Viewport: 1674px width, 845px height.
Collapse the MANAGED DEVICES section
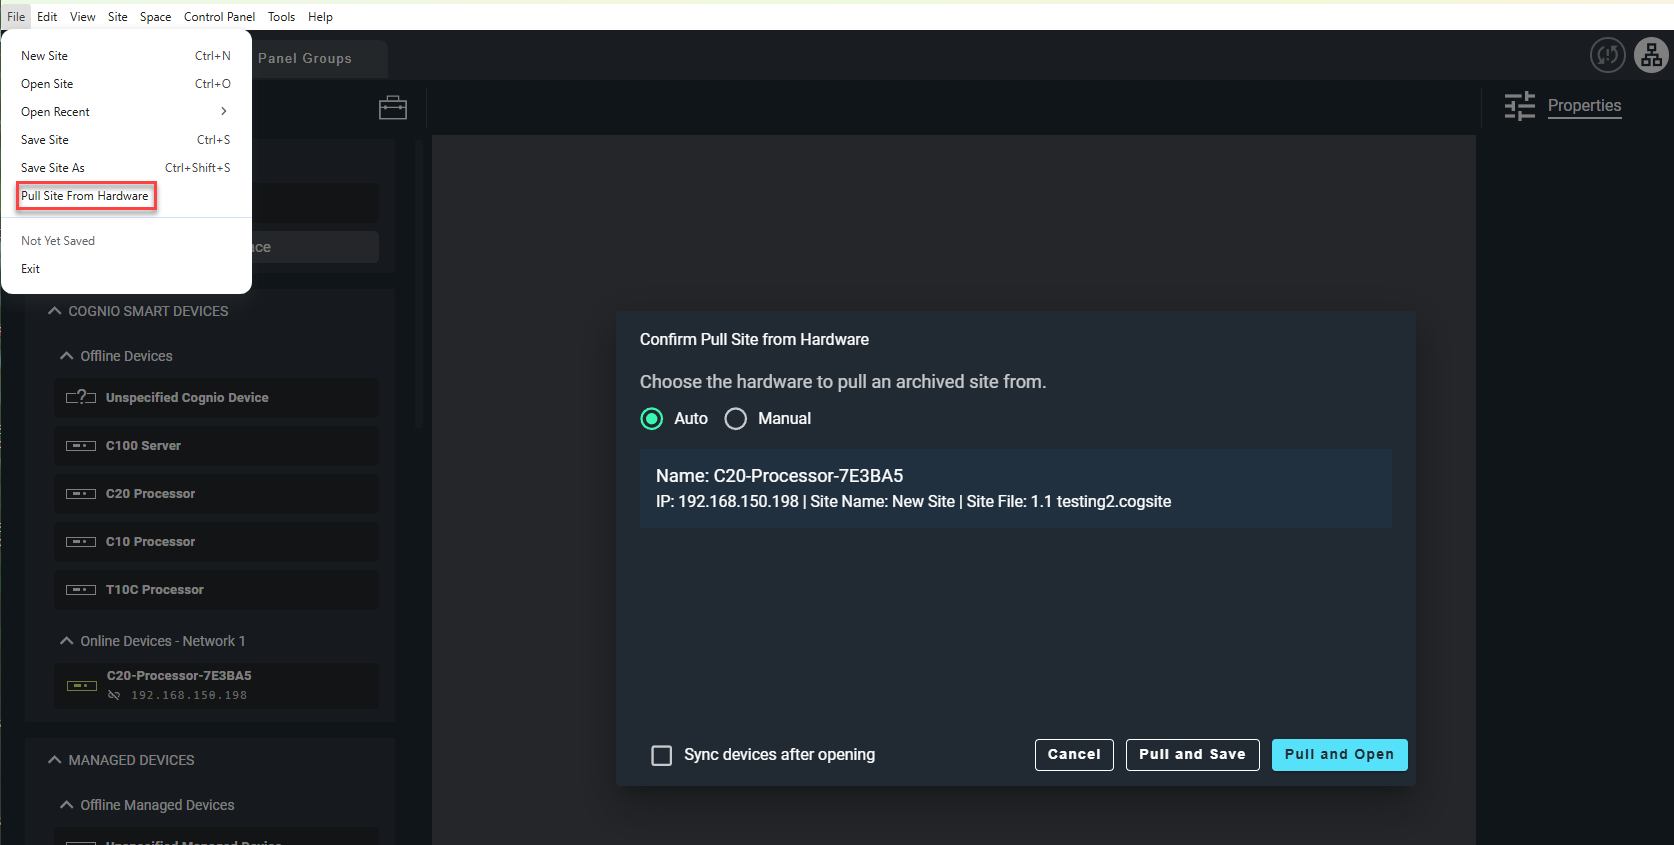pyautogui.click(x=55, y=760)
